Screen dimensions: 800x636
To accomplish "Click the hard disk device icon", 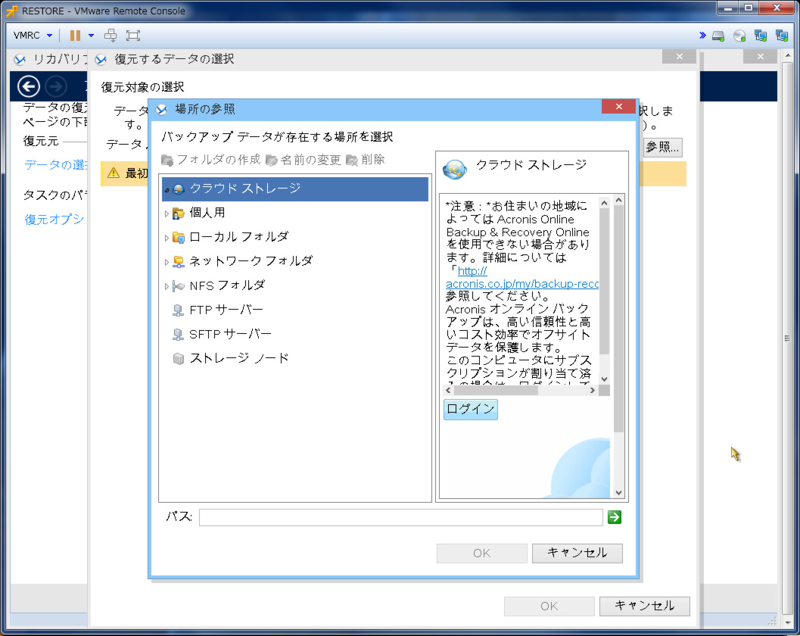I will 717,36.
